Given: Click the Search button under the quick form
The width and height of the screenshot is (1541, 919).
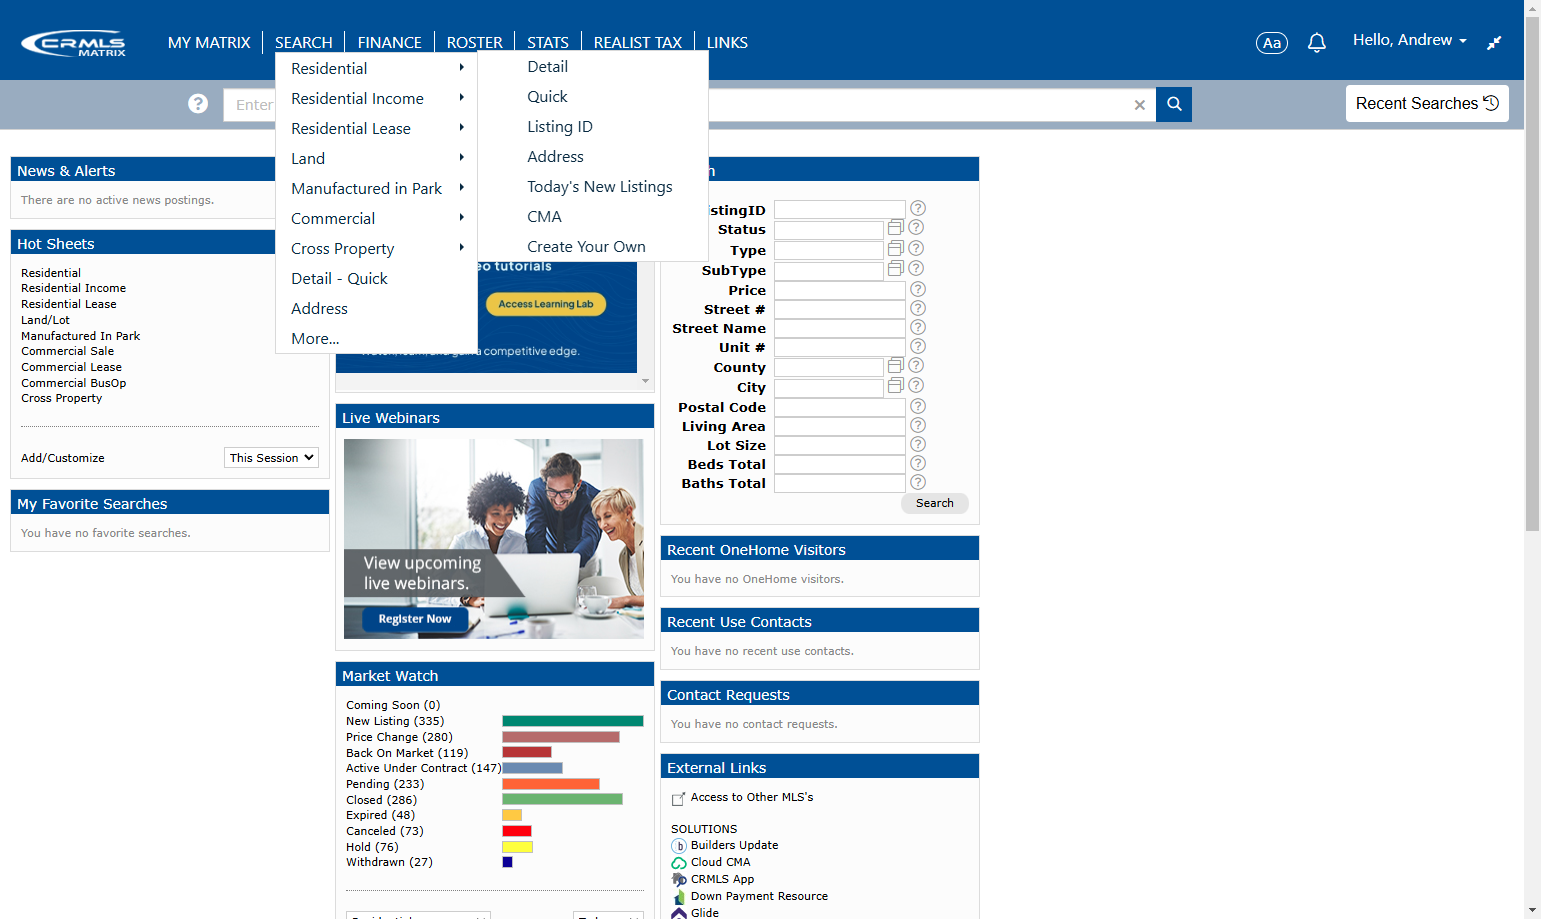Looking at the screenshot, I should click(935, 503).
